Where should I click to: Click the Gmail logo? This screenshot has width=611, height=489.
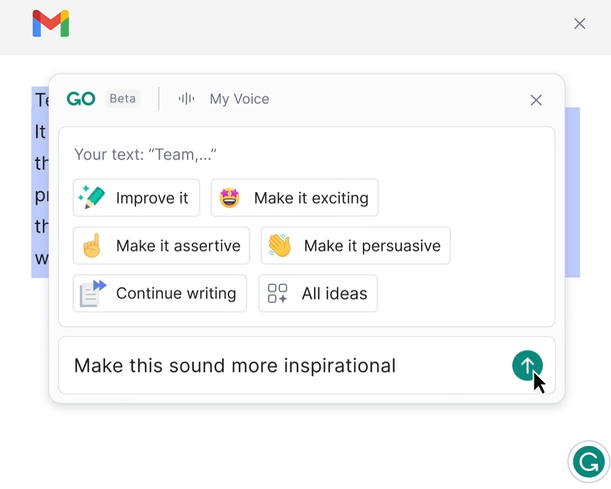coord(50,24)
